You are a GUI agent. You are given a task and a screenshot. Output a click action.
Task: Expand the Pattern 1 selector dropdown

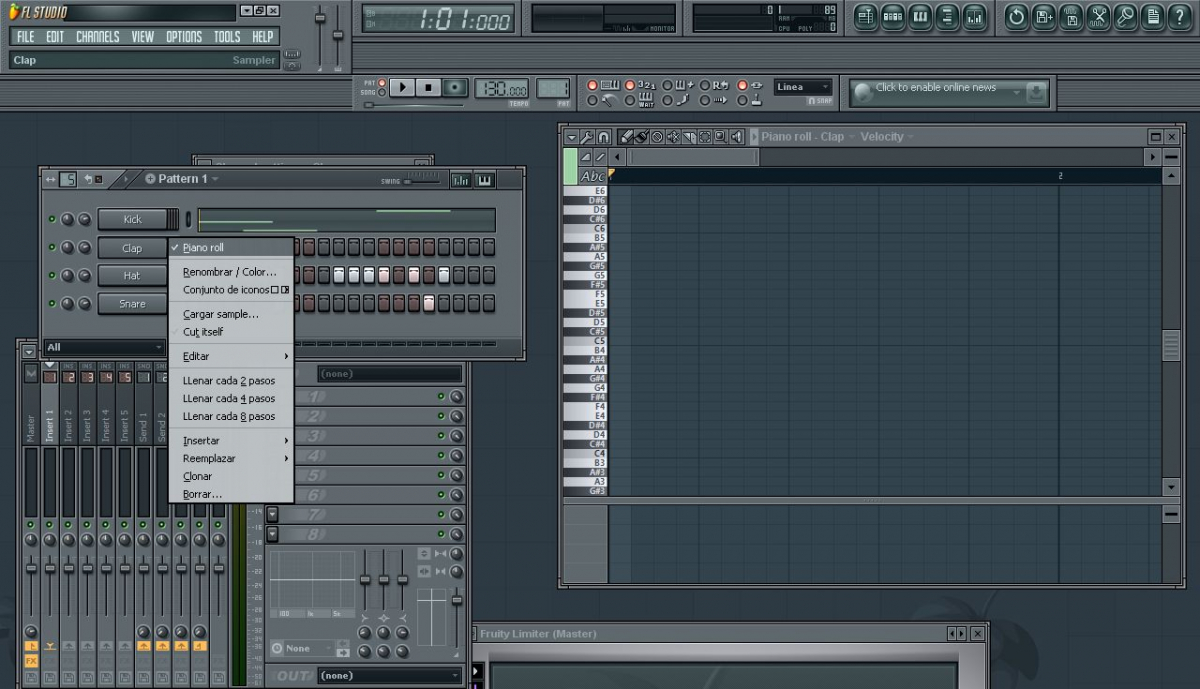215,179
